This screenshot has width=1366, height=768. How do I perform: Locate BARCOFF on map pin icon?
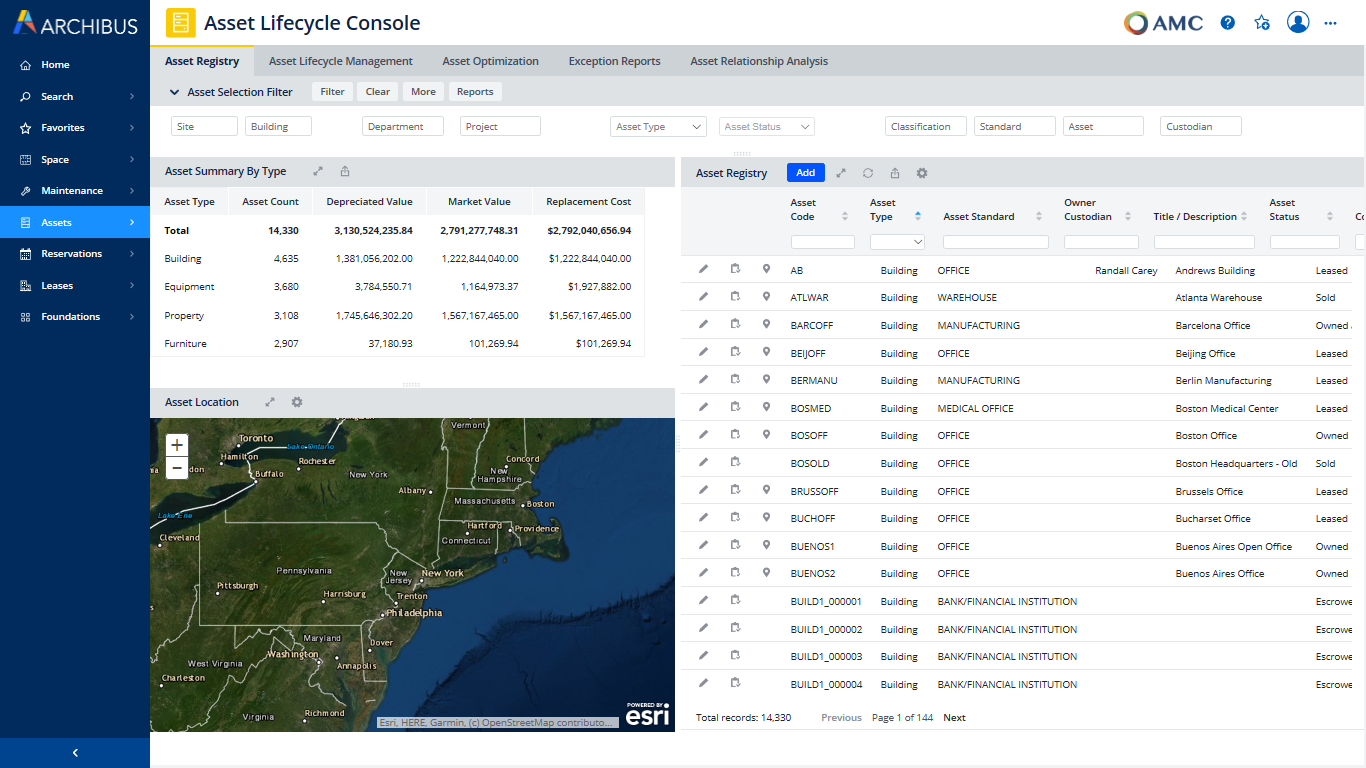click(x=766, y=324)
